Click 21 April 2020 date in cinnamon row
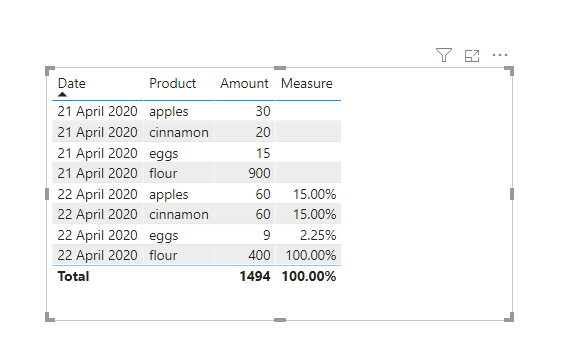Image resolution: width=578 pixels, height=361 pixels. [x=97, y=132]
